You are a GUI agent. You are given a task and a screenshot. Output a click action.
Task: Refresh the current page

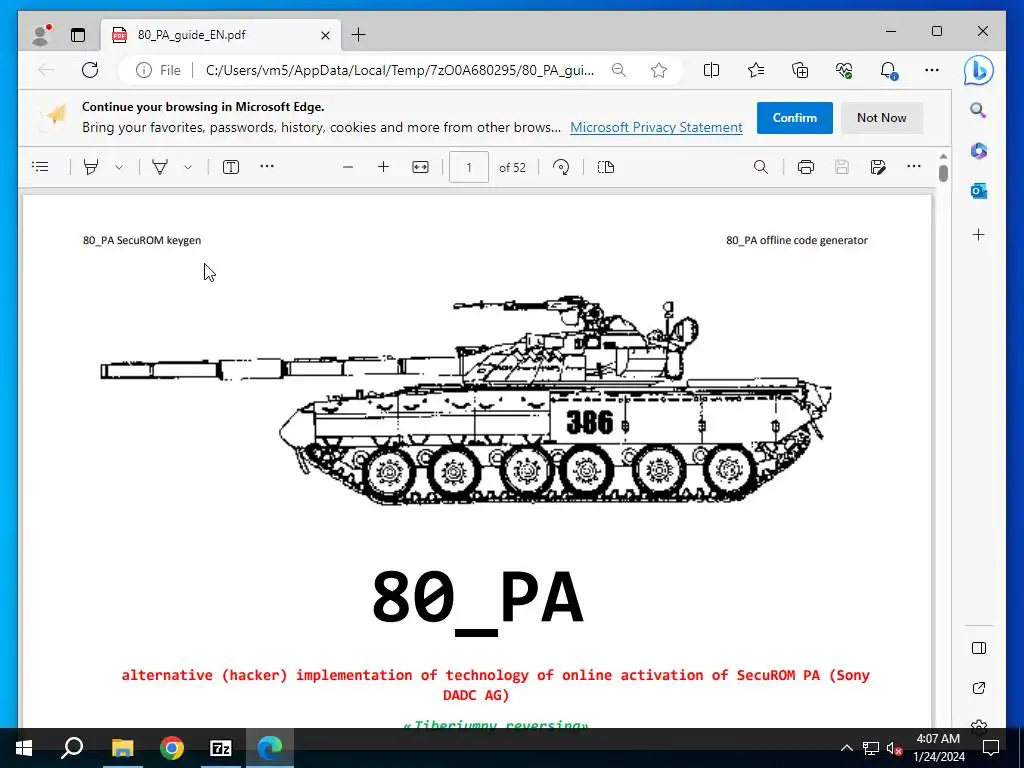[90, 70]
